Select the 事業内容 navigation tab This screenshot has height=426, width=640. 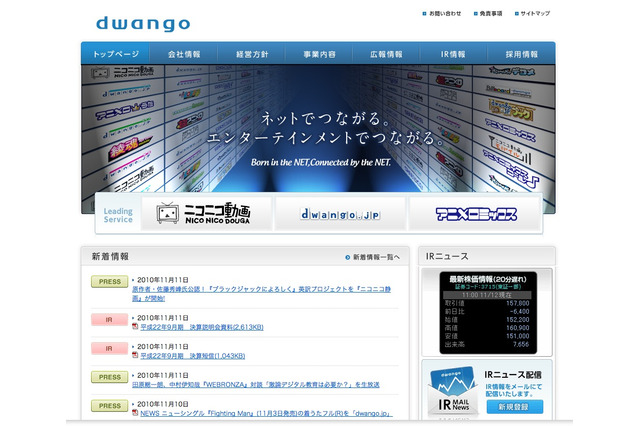[319, 54]
